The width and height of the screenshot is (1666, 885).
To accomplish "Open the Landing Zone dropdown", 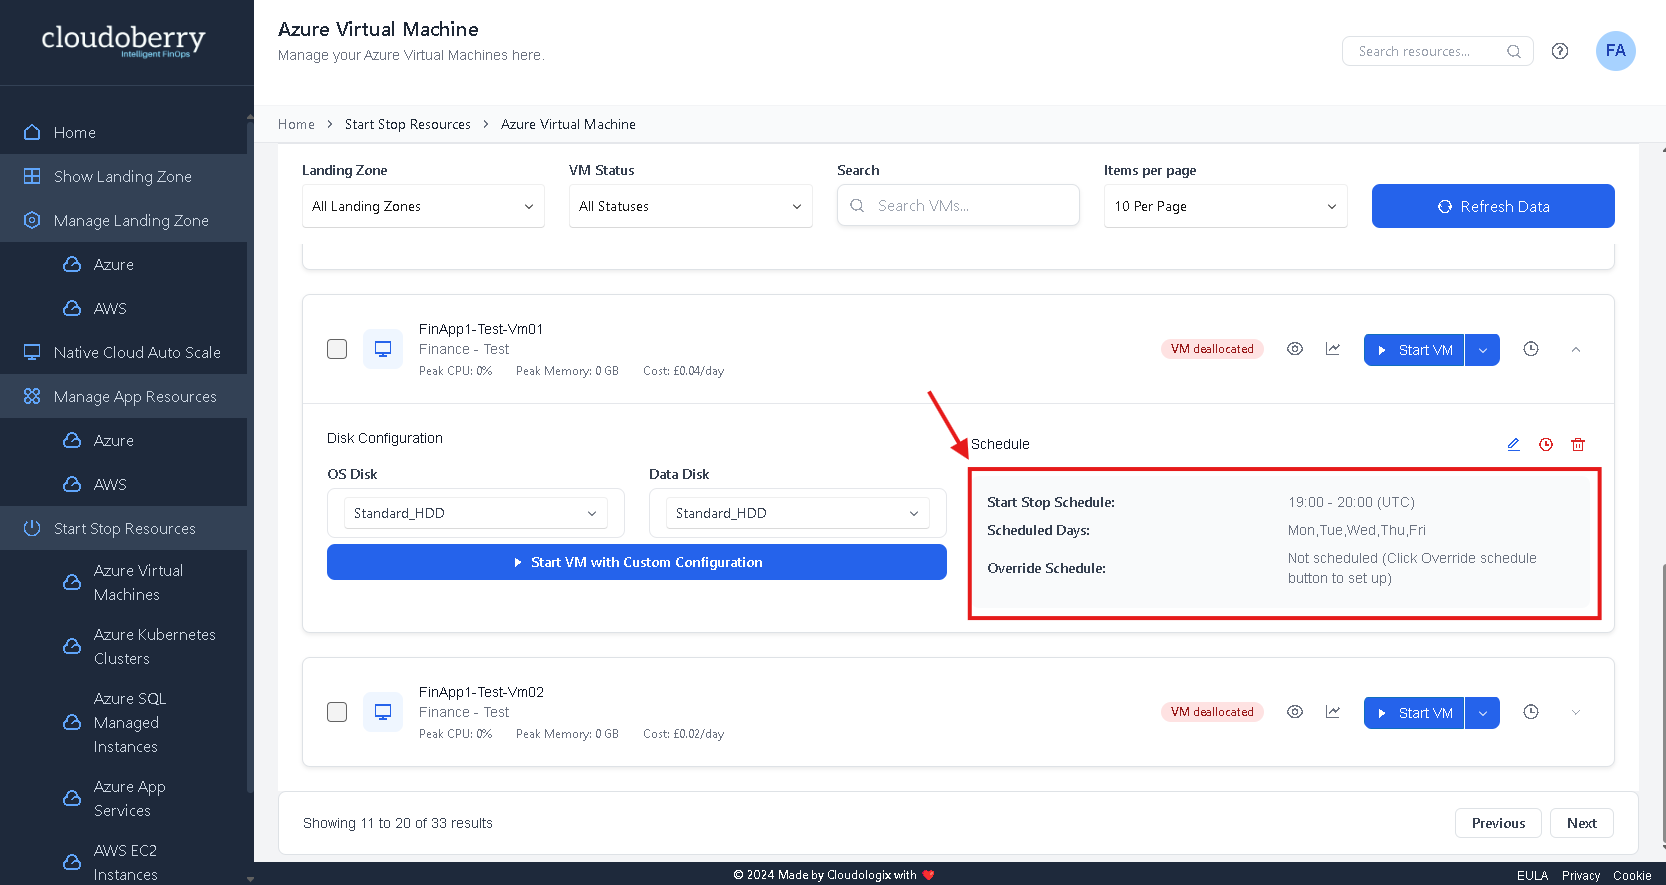I will click(423, 206).
